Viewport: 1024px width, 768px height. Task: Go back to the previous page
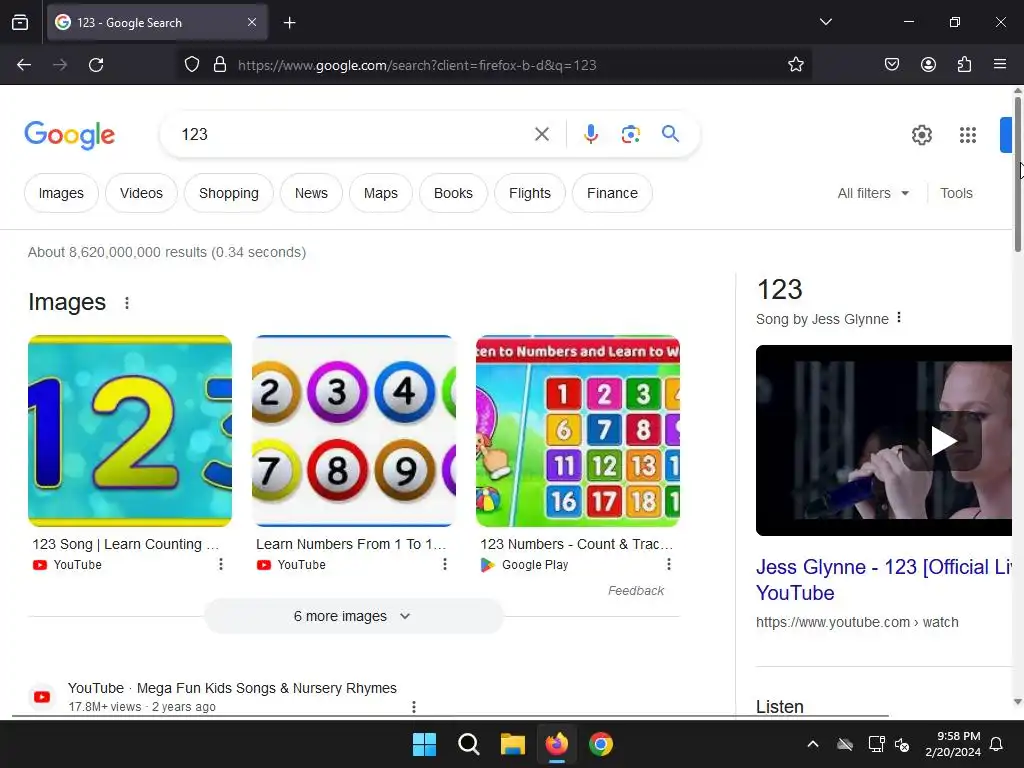tap(24, 65)
